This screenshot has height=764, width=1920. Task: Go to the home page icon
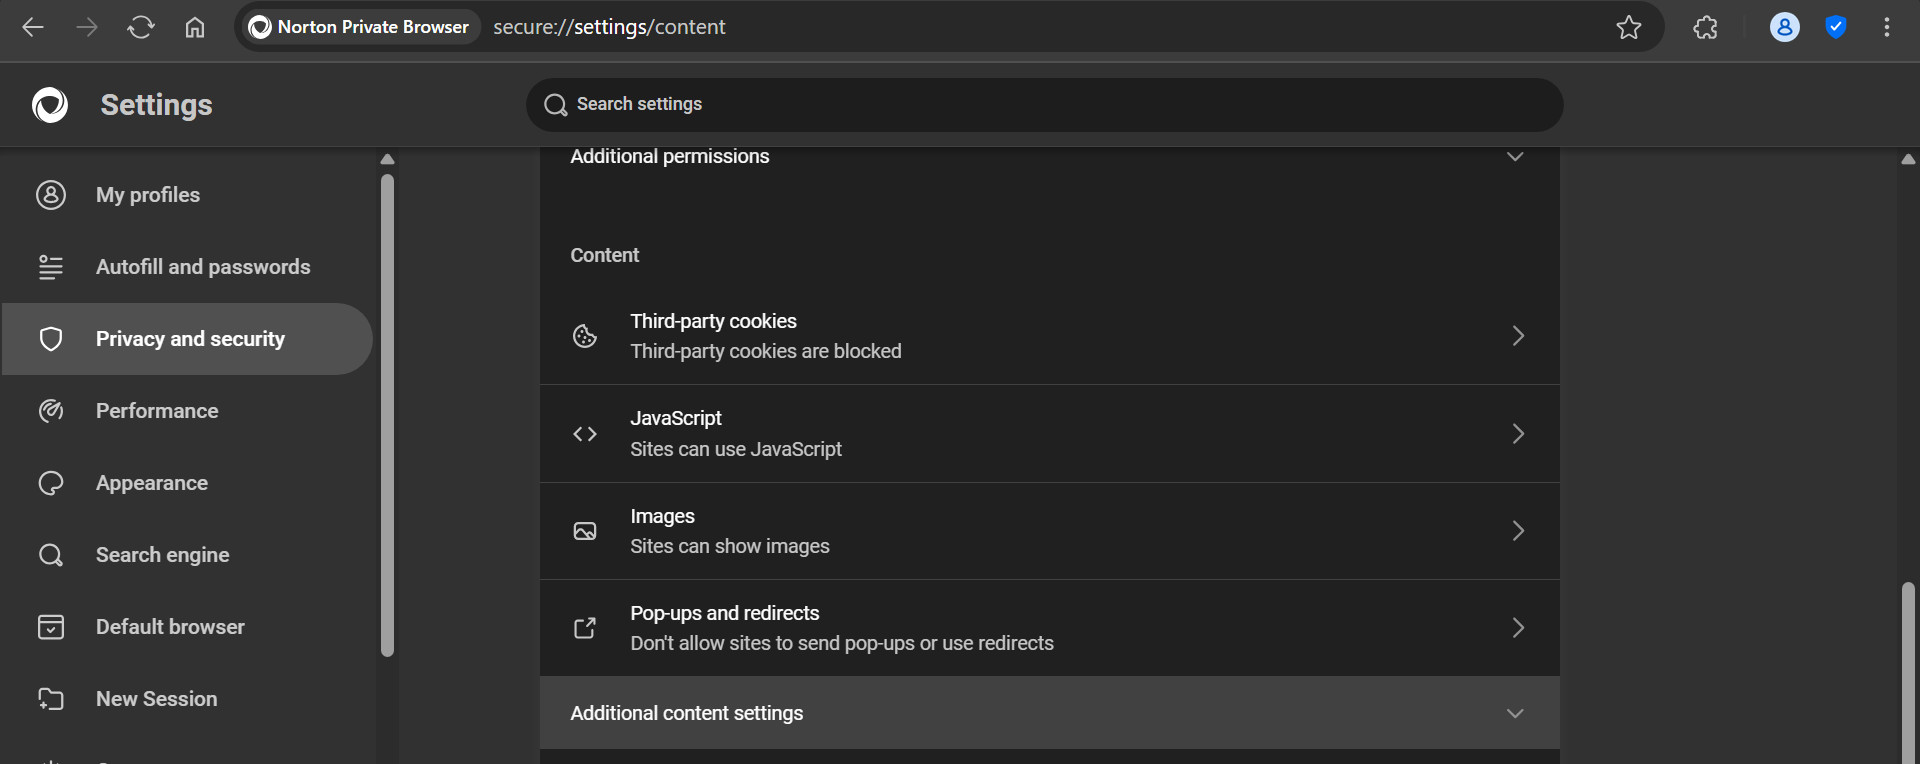coord(195,27)
